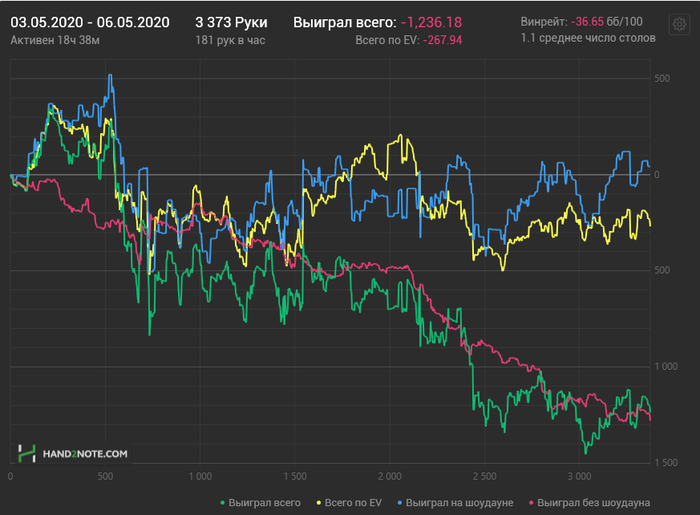This screenshot has height=515, width=700.
Task: Click the y-axis label 1 500
Action: (x=666, y=463)
